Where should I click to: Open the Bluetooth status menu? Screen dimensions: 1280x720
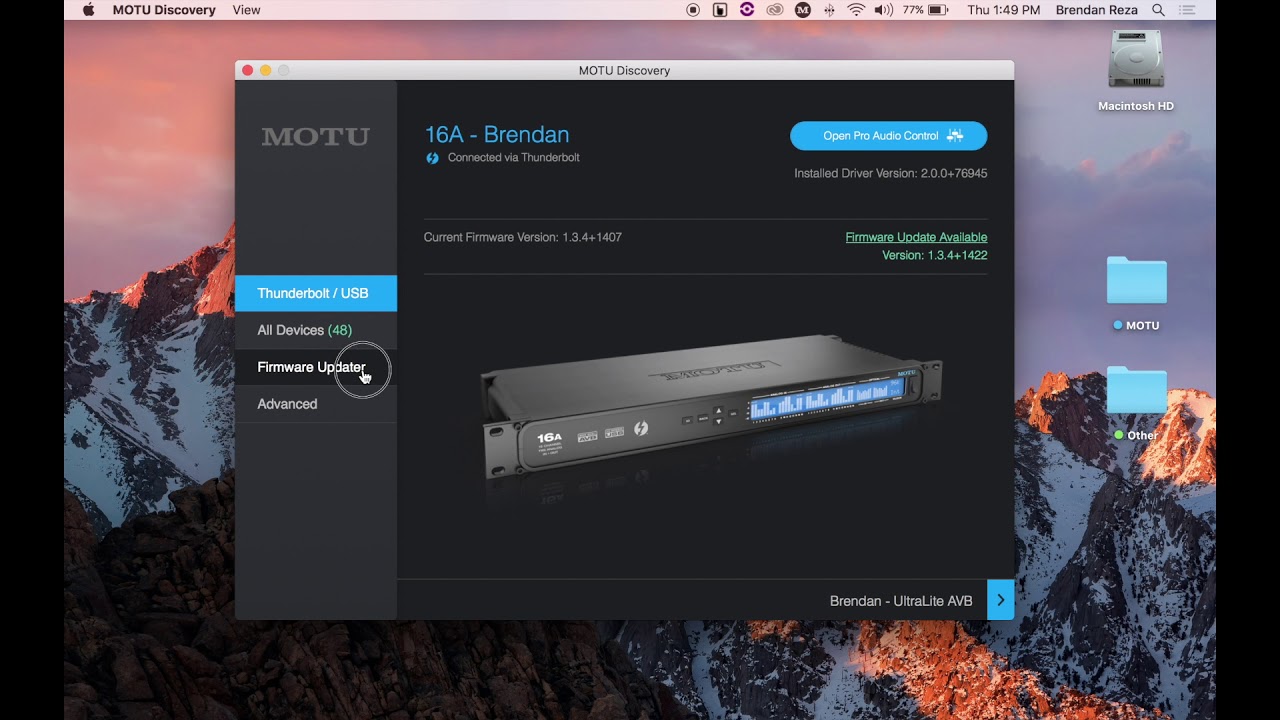coord(829,10)
